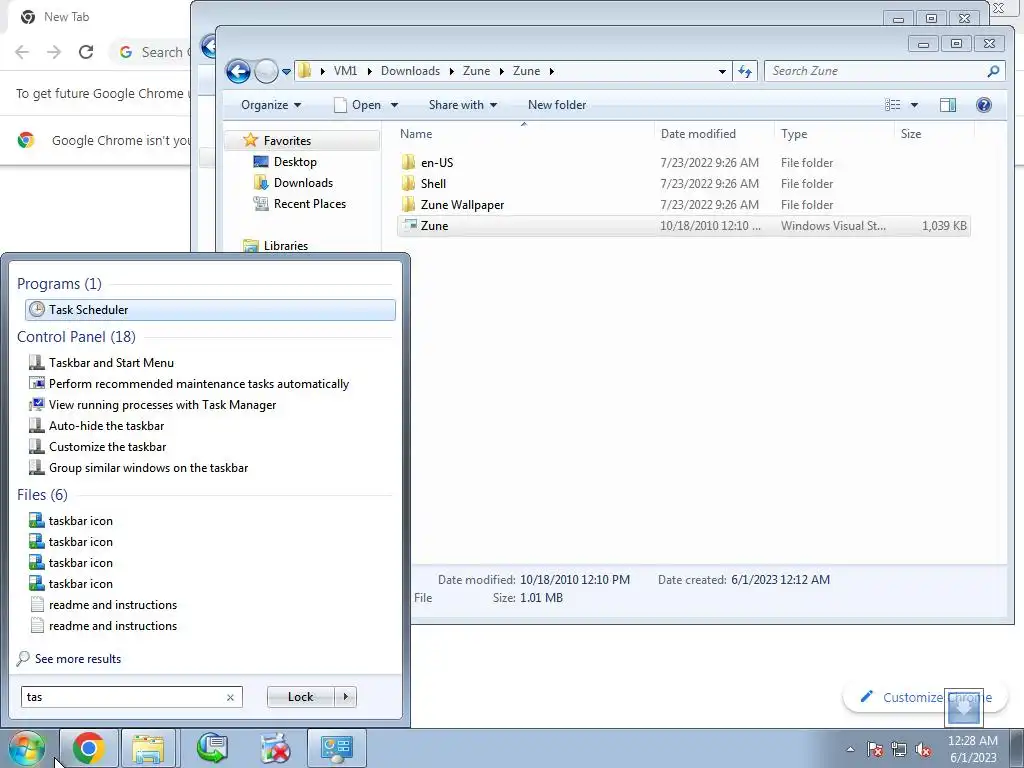Refresh the Zune folder view
This screenshot has height=768, width=1024.
[x=745, y=71]
